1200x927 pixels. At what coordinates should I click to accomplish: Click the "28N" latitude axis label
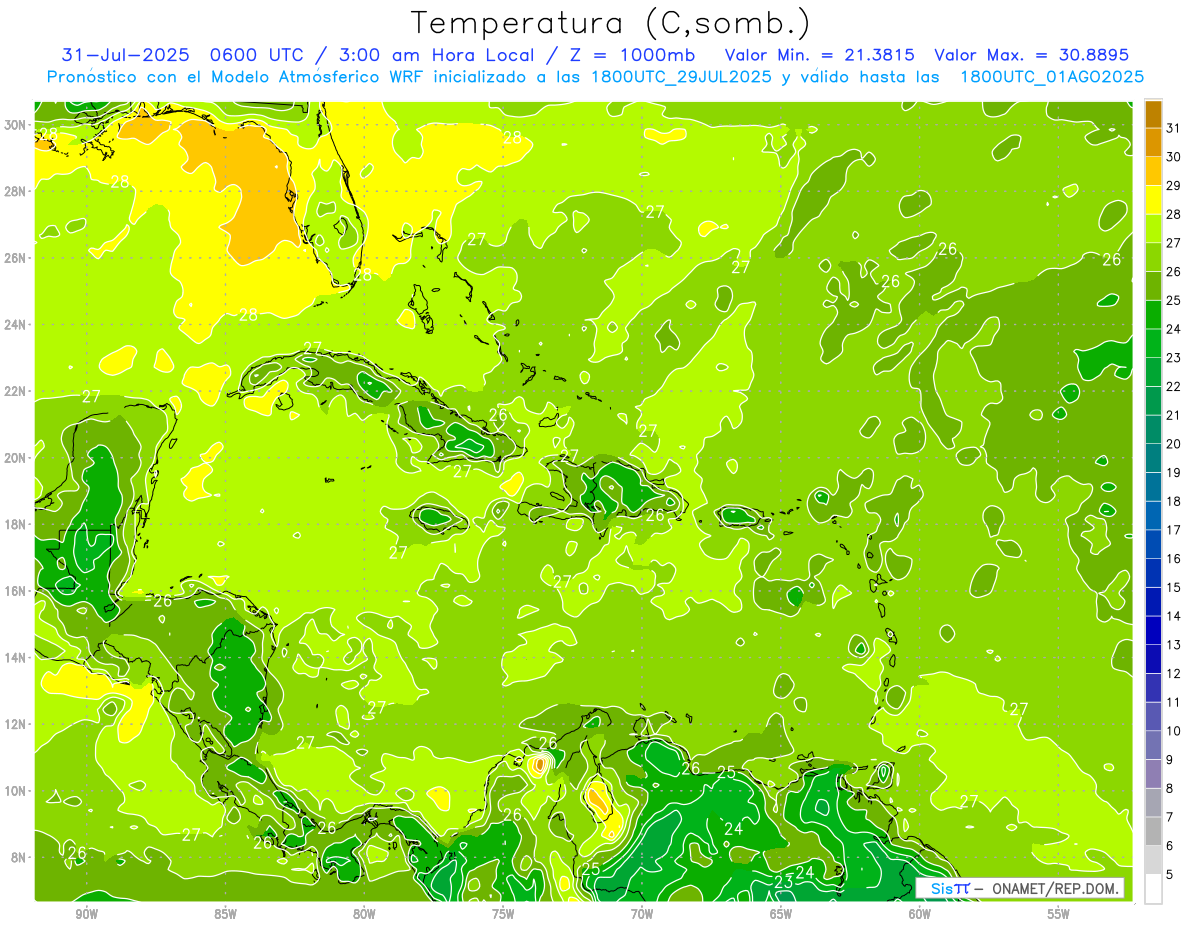pos(15,191)
